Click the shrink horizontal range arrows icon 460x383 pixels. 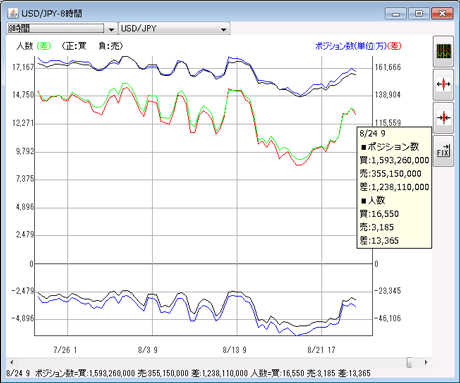click(443, 118)
